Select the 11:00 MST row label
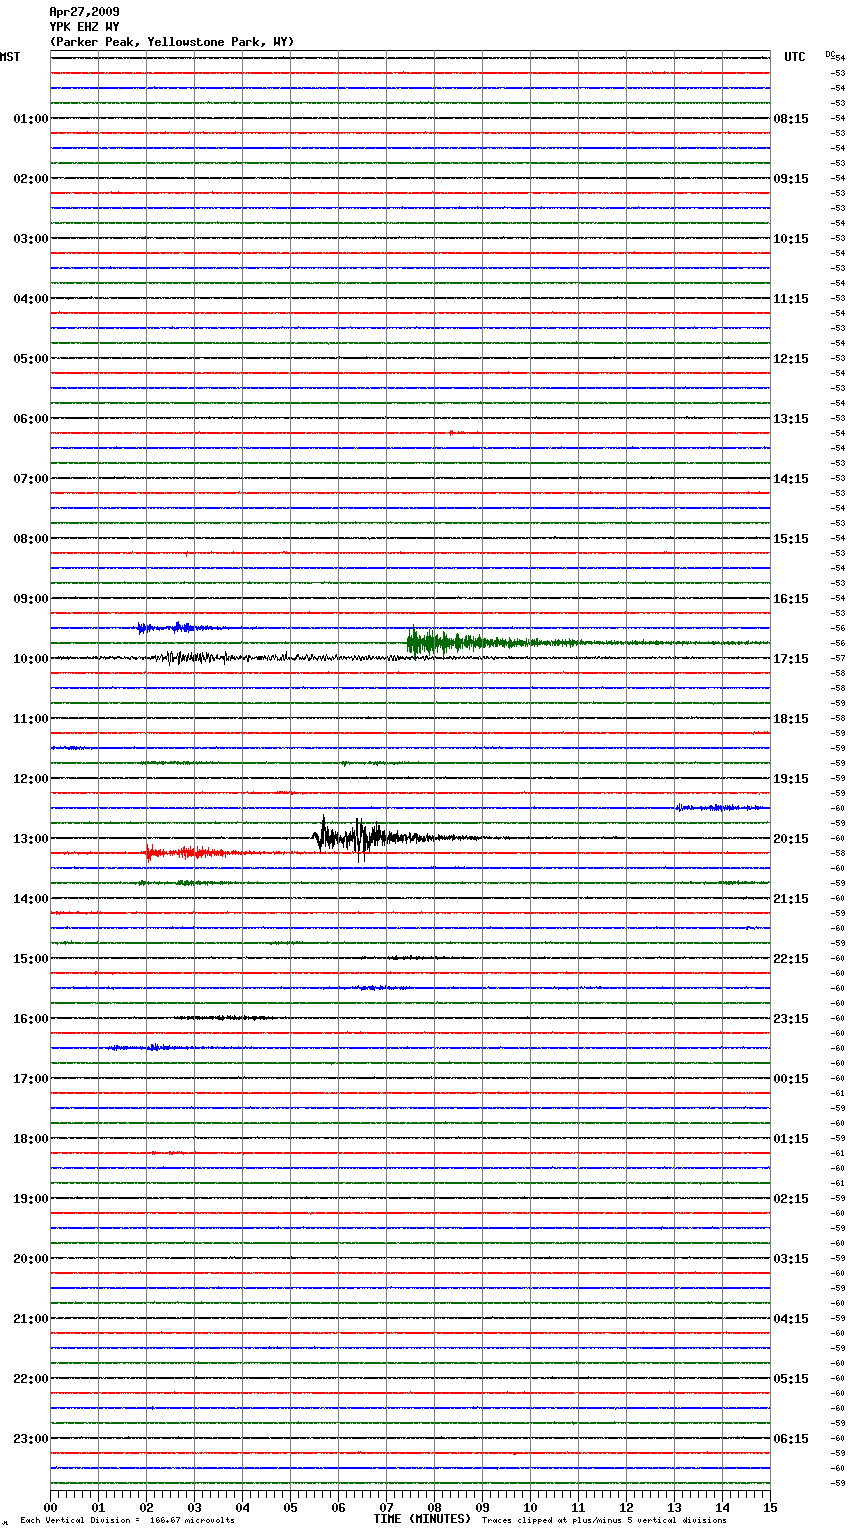The width and height of the screenshot is (850, 1534). click(31, 719)
